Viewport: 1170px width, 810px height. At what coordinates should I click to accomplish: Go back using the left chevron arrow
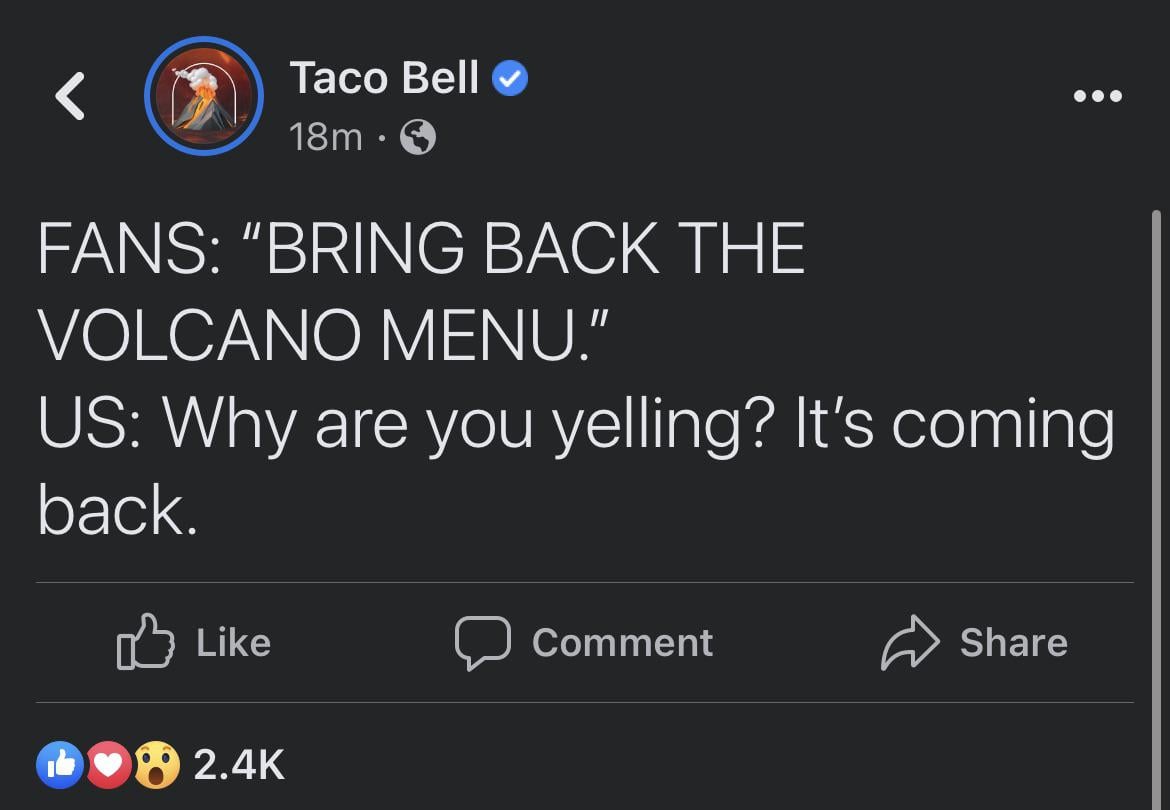click(69, 97)
